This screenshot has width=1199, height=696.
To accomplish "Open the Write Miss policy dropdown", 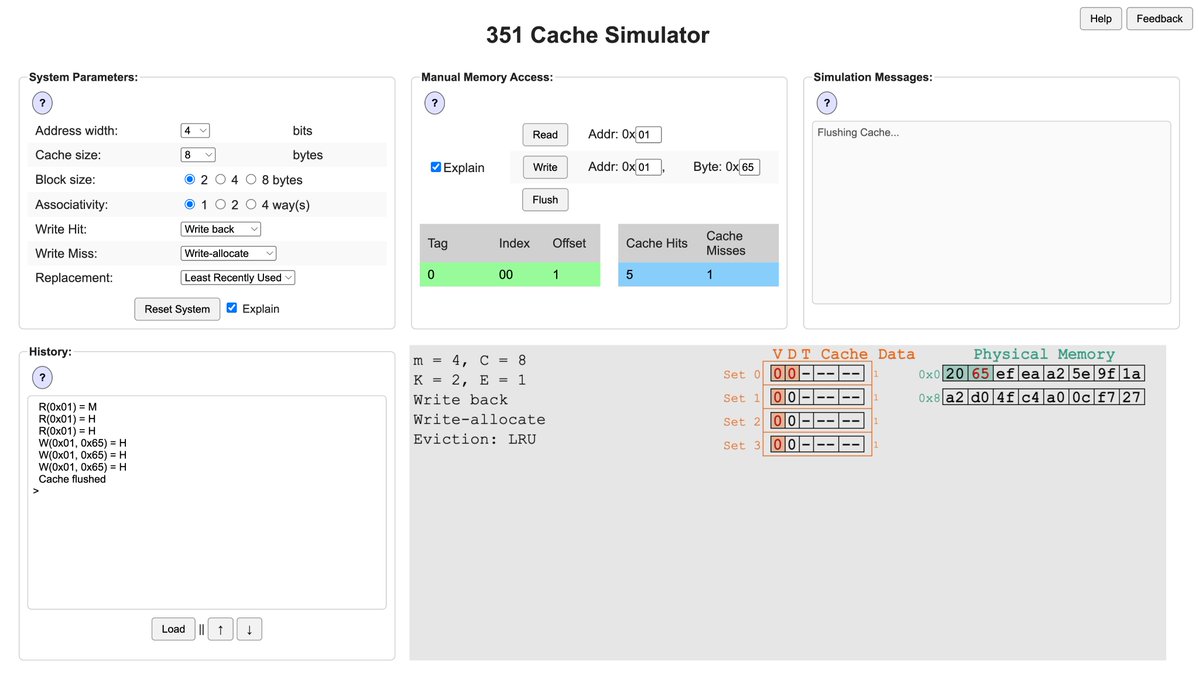I will point(228,253).
